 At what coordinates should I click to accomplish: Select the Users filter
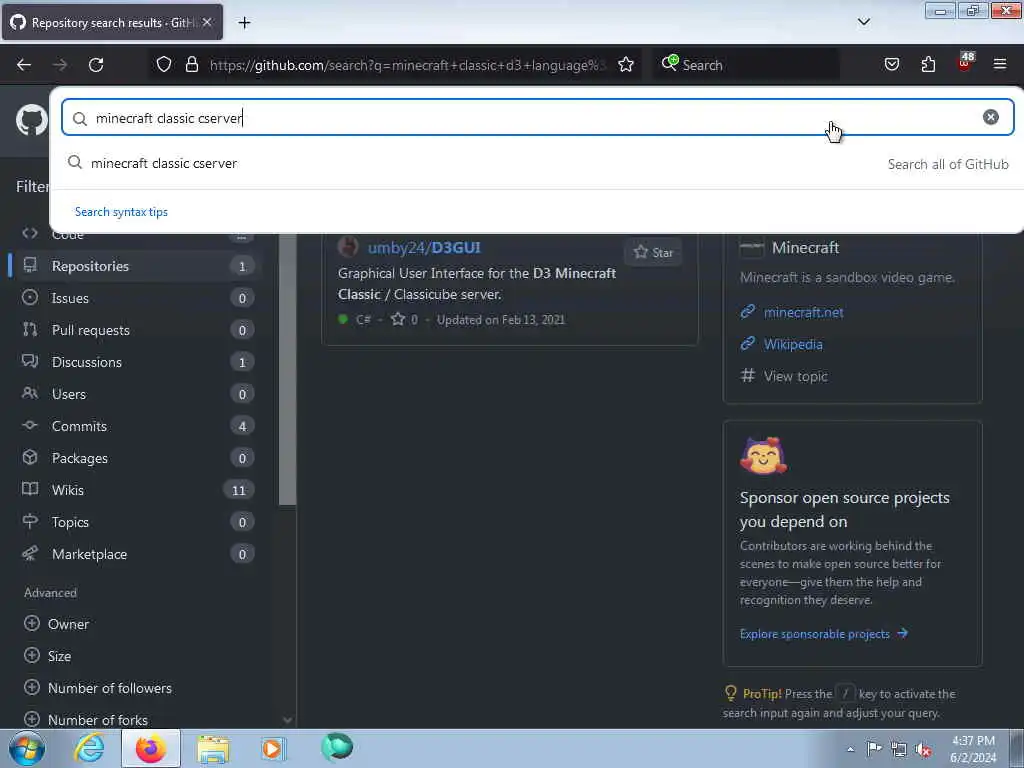(x=136, y=394)
